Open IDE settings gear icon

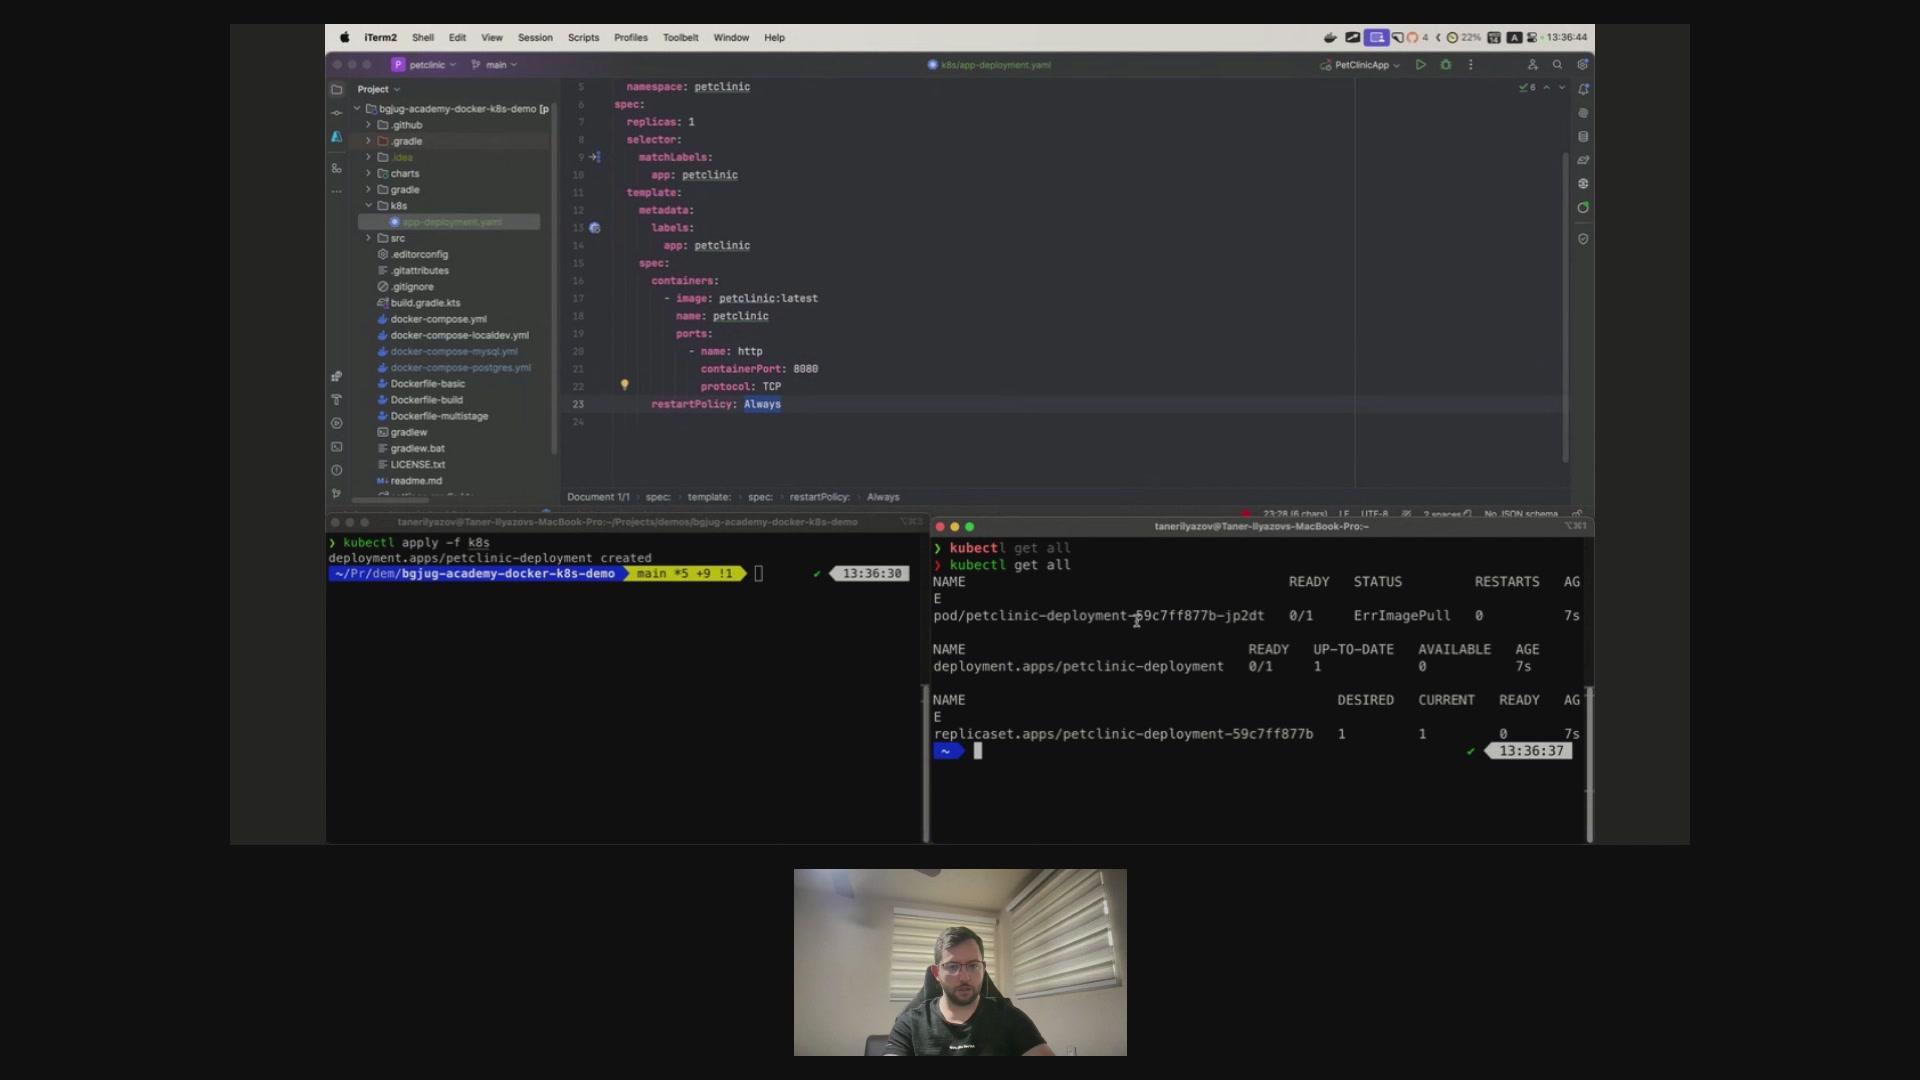coord(1582,65)
